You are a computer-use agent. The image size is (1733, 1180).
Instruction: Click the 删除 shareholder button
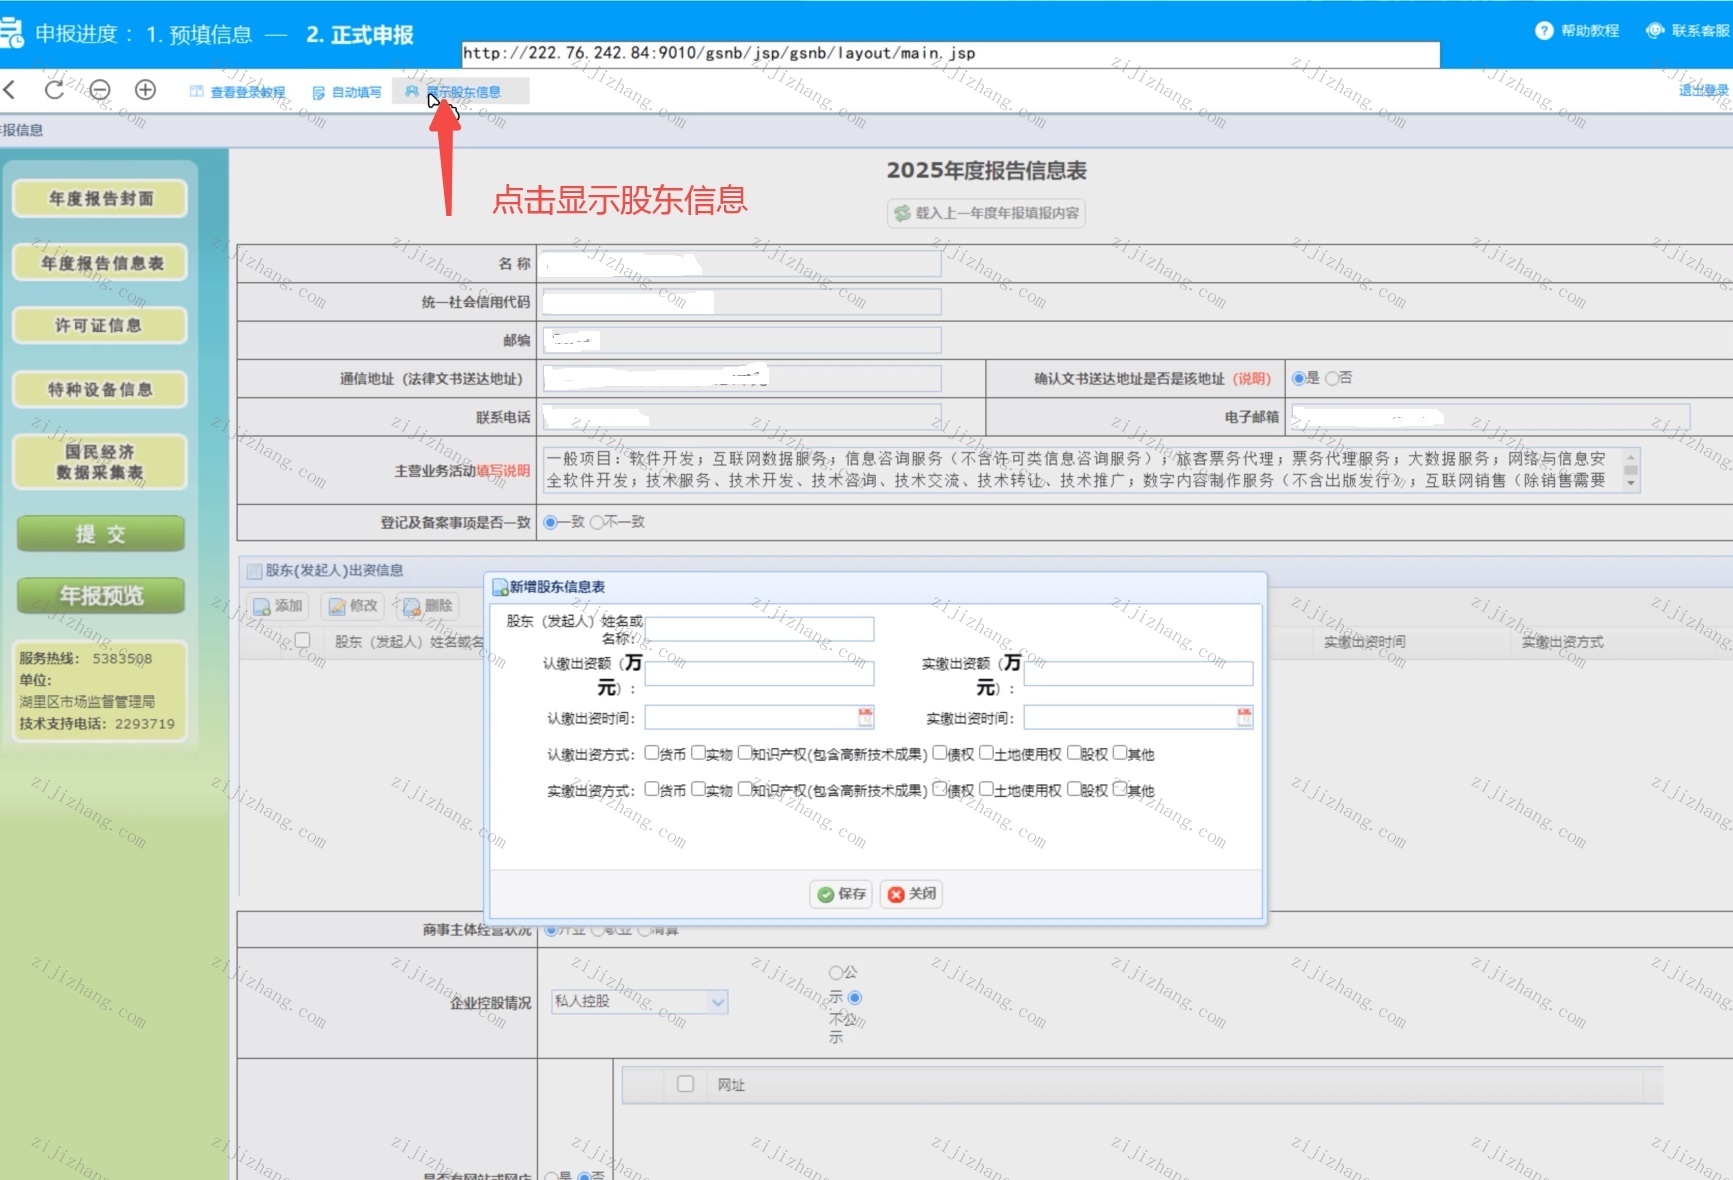[x=428, y=606]
